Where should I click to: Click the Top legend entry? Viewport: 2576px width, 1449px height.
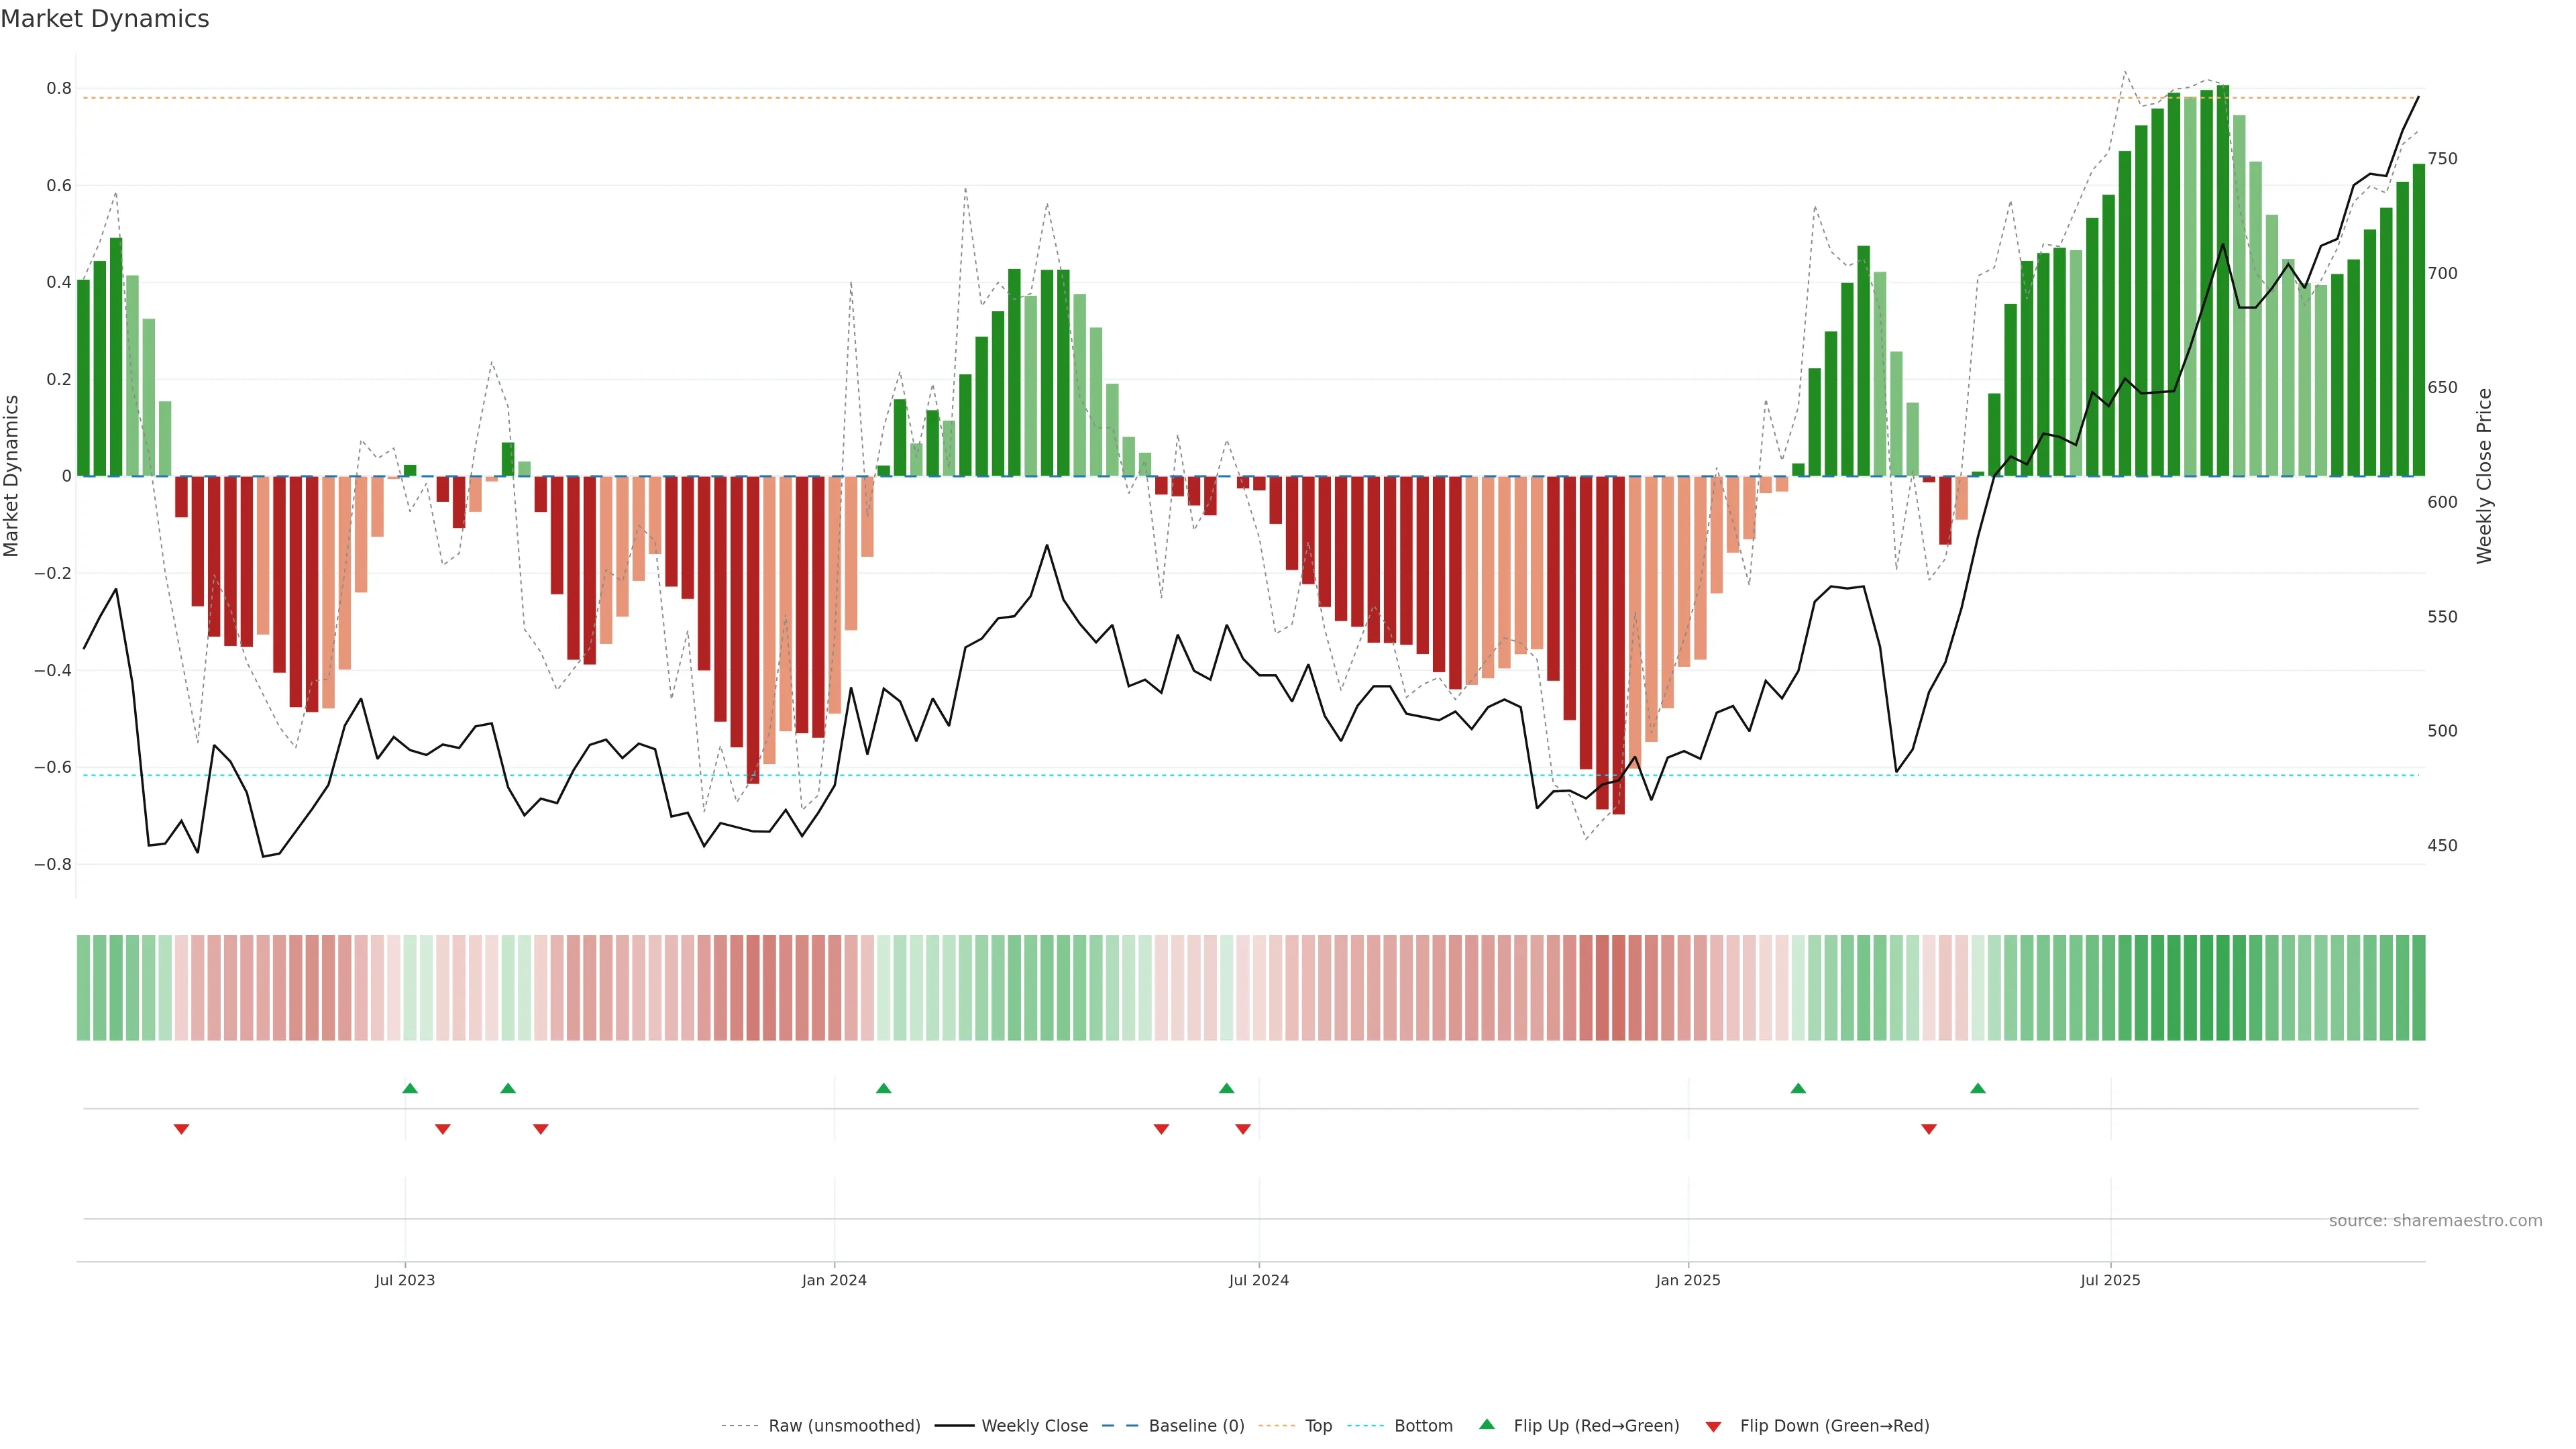[x=1318, y=1426]
